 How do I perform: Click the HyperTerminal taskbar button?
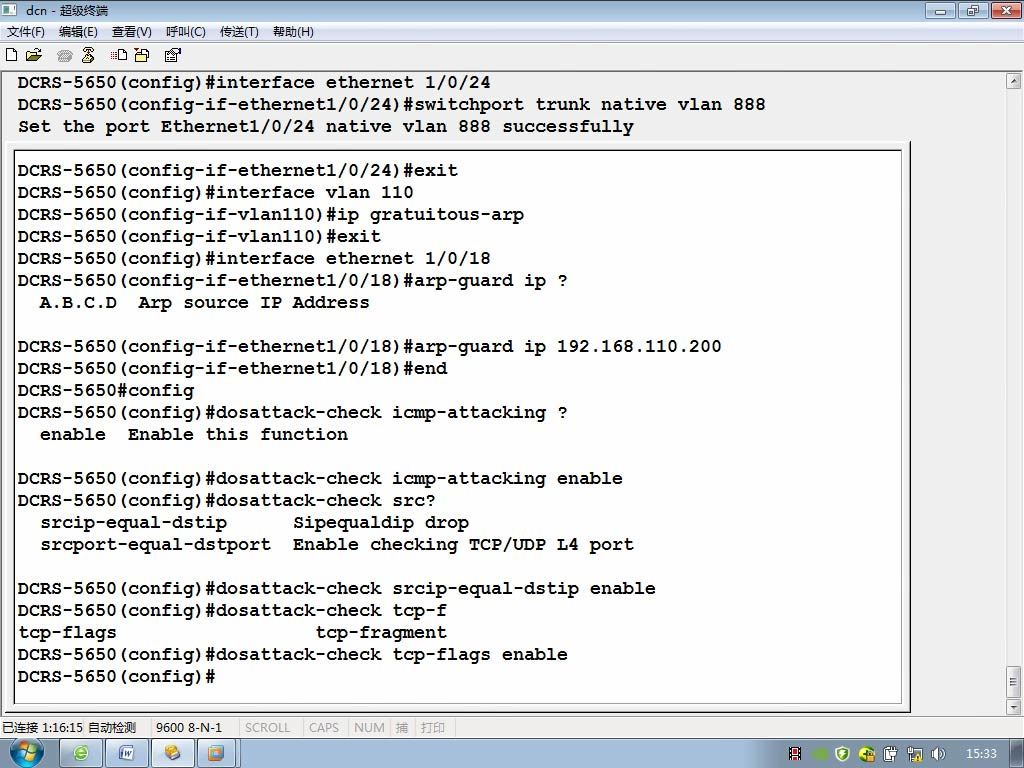tap(172, 754)
